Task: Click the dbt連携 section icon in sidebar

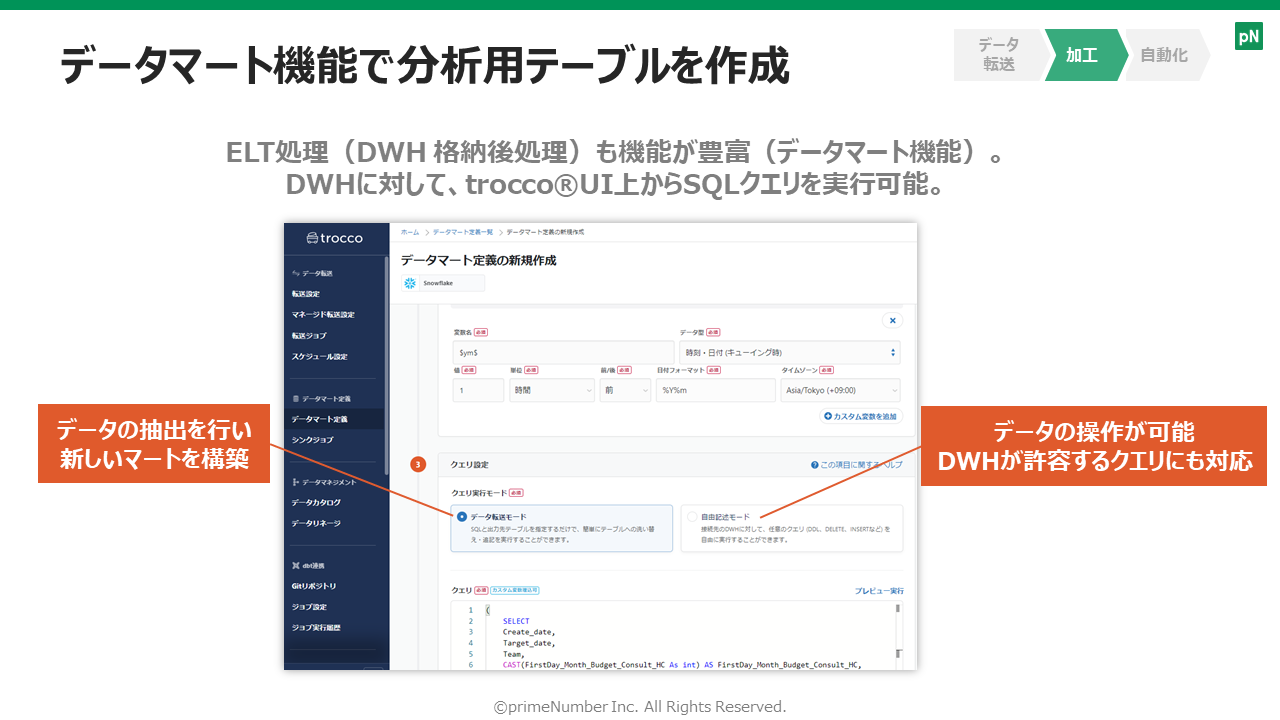Action: click(296, 565)
